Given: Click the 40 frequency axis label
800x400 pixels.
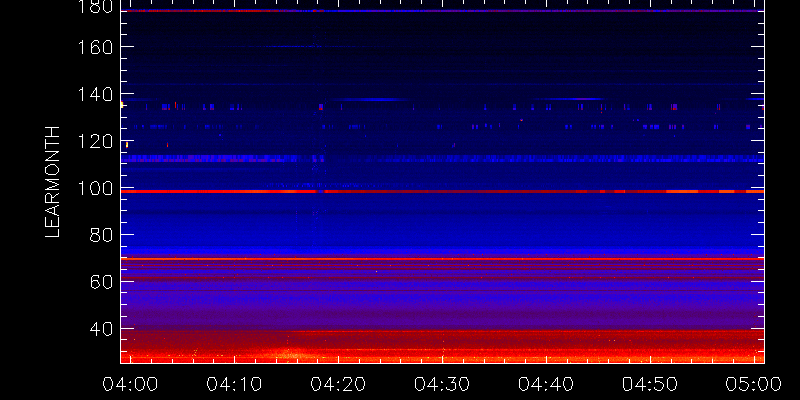Looking at the screenshot, I should 101,329.
